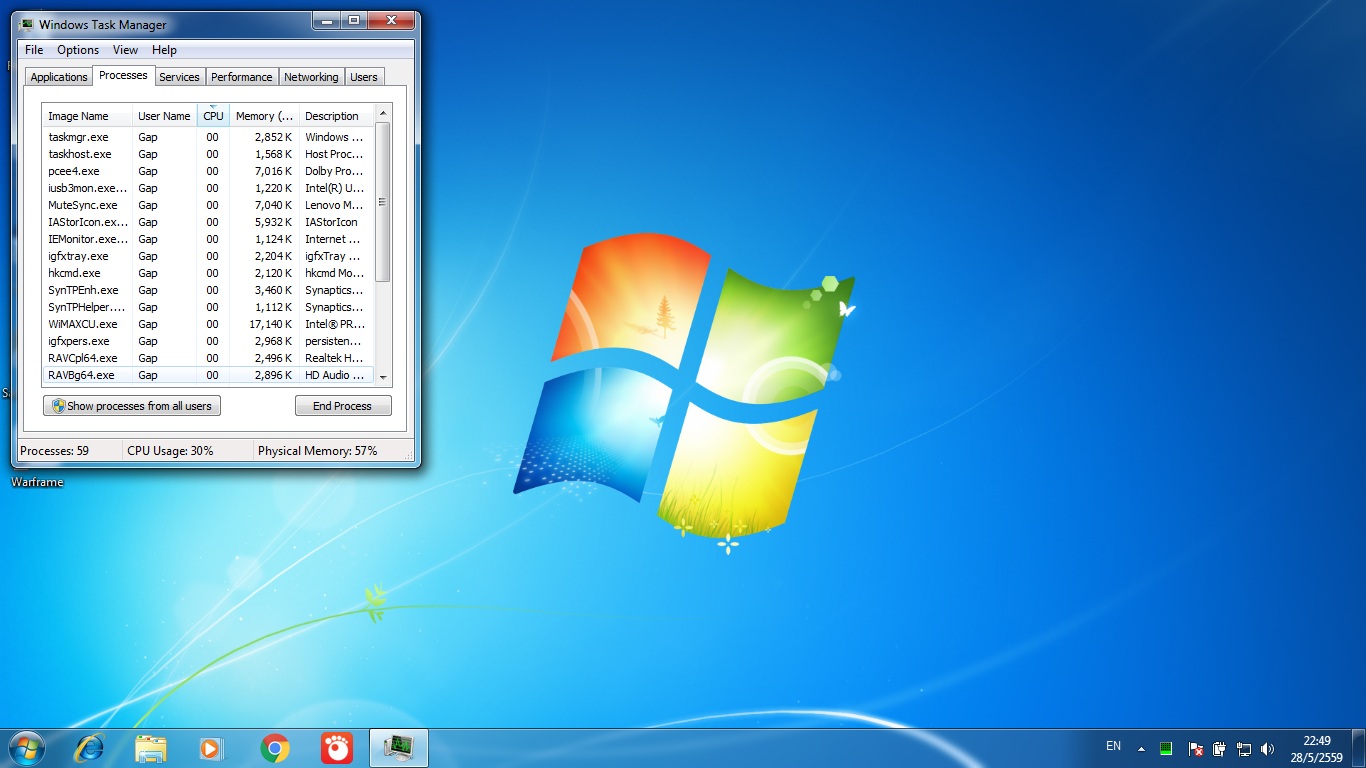This screenshot has width=1366, height=768.
Task: Switch to the Networking tab
Action: pos(311,77)
